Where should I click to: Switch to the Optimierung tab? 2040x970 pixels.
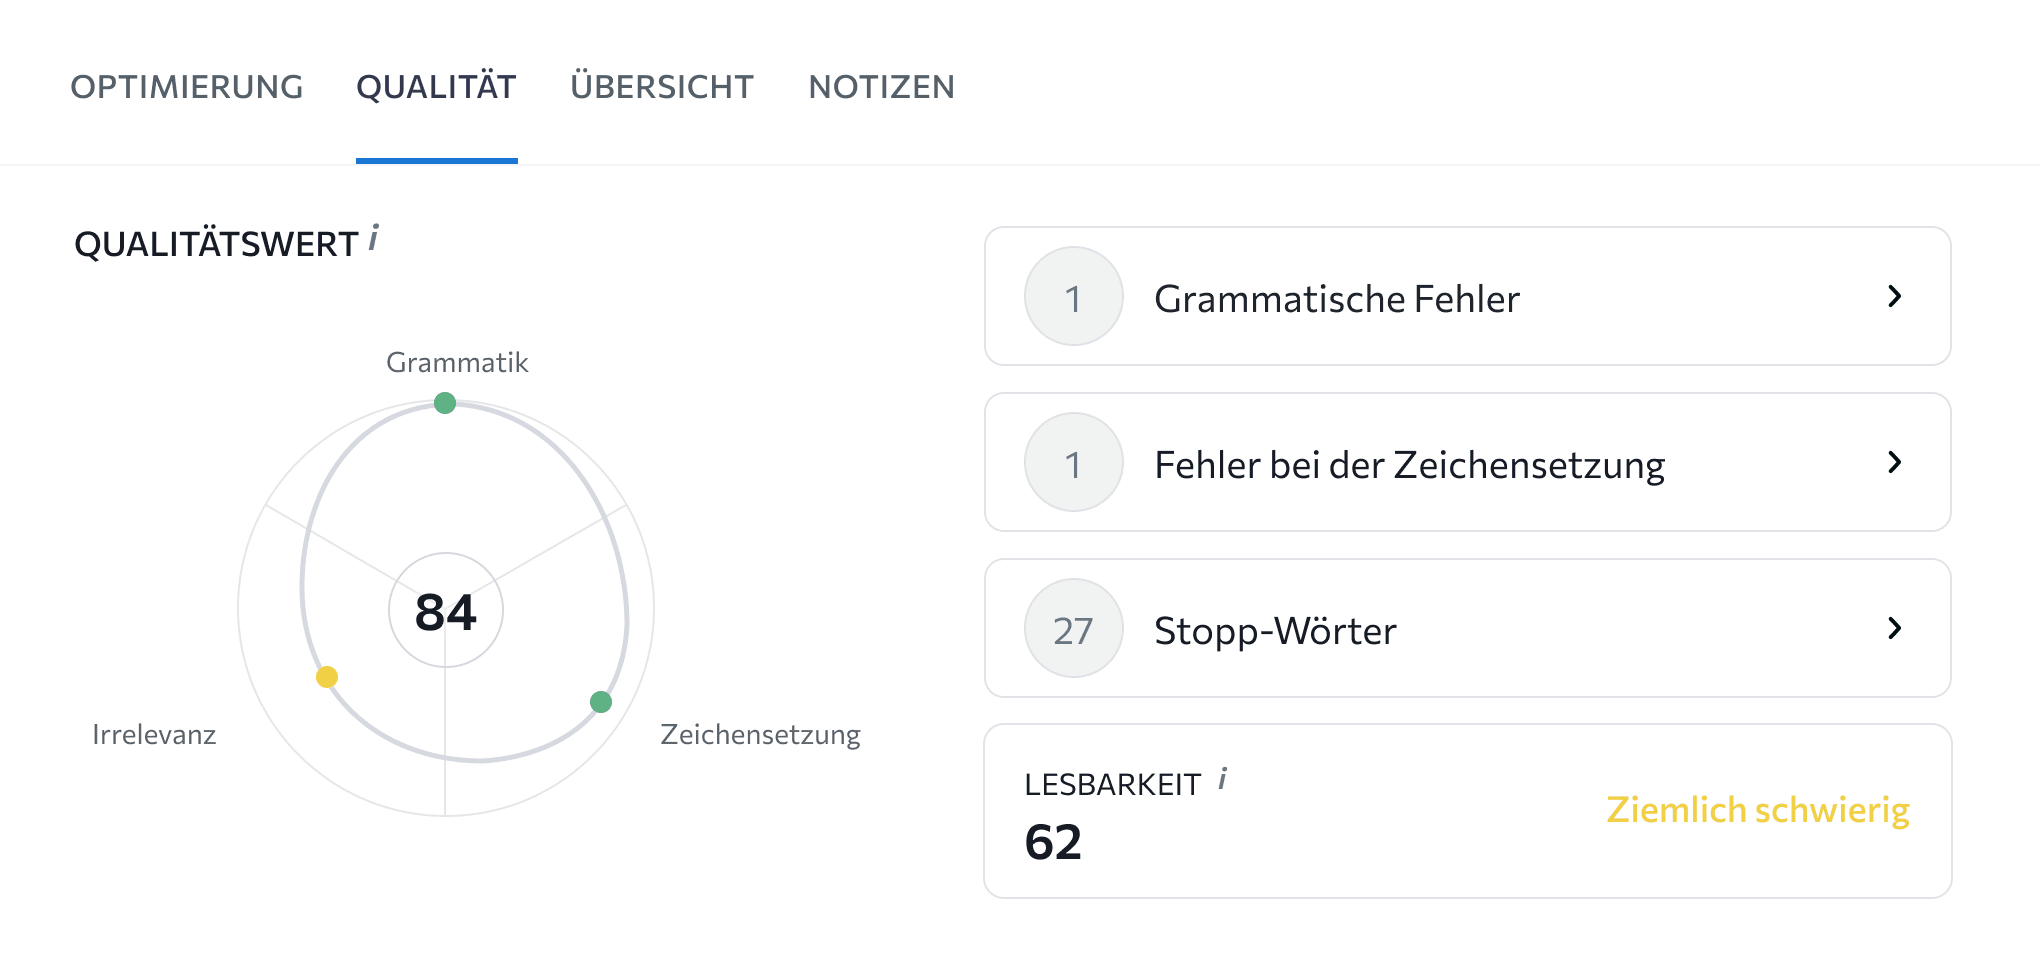click(187, 87)
